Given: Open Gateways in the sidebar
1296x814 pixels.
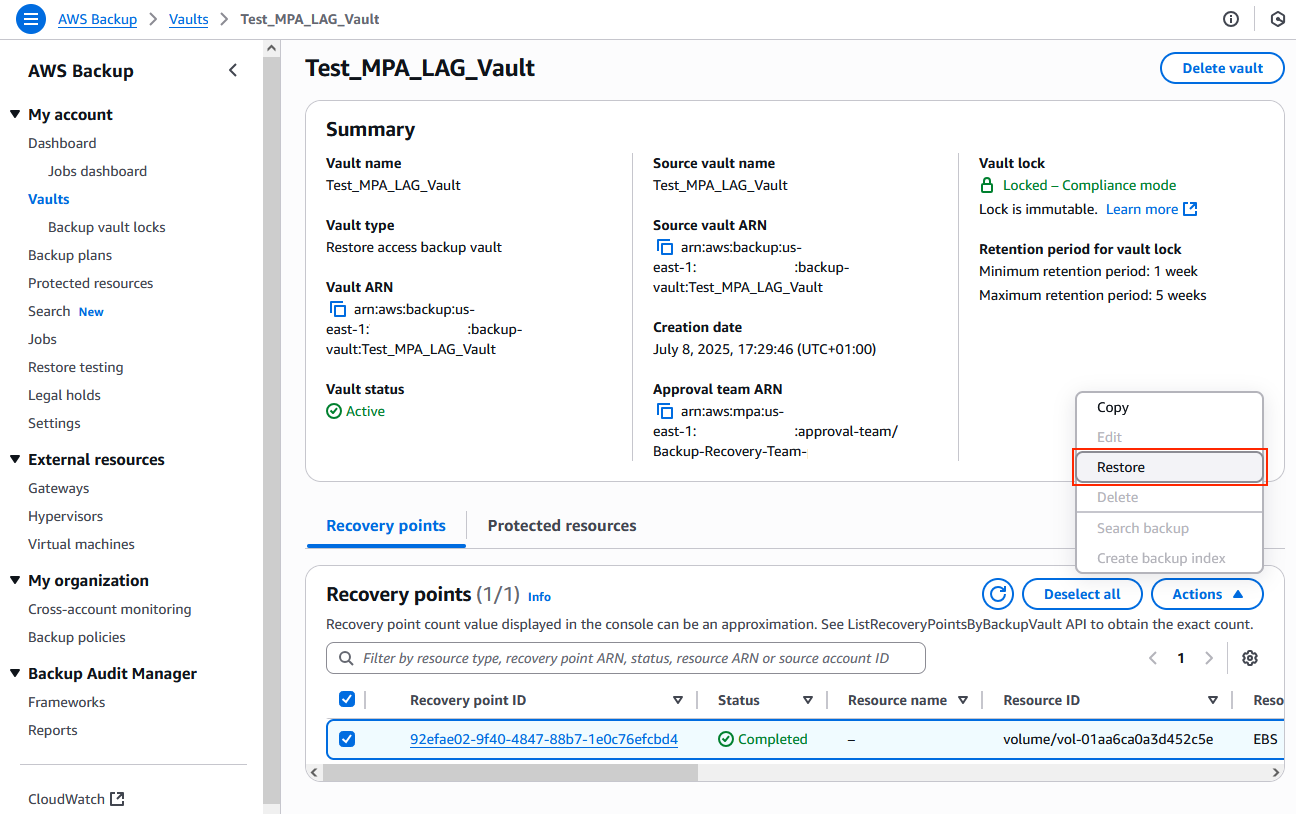Looking at the screenshot, I should click(x=59, y=488).
